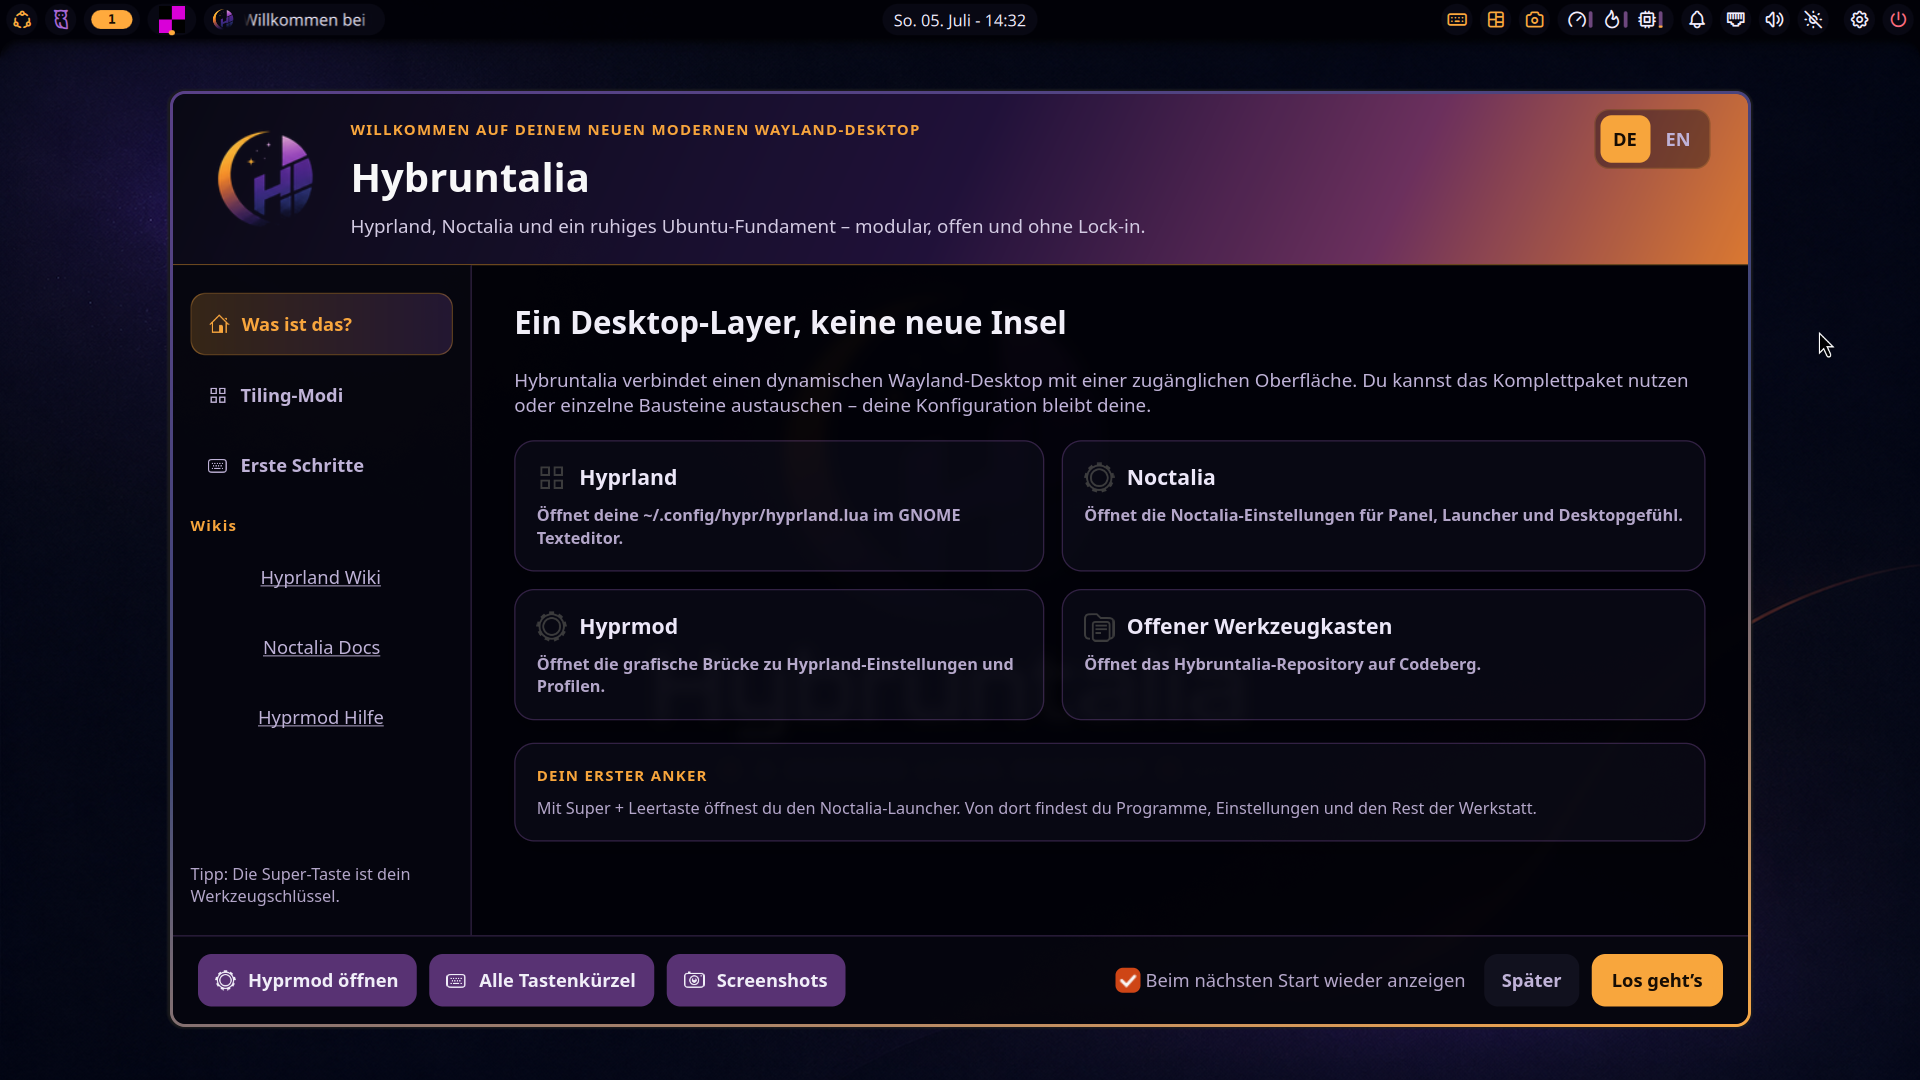Open the Noctalia settings card

pos(1383,506)
